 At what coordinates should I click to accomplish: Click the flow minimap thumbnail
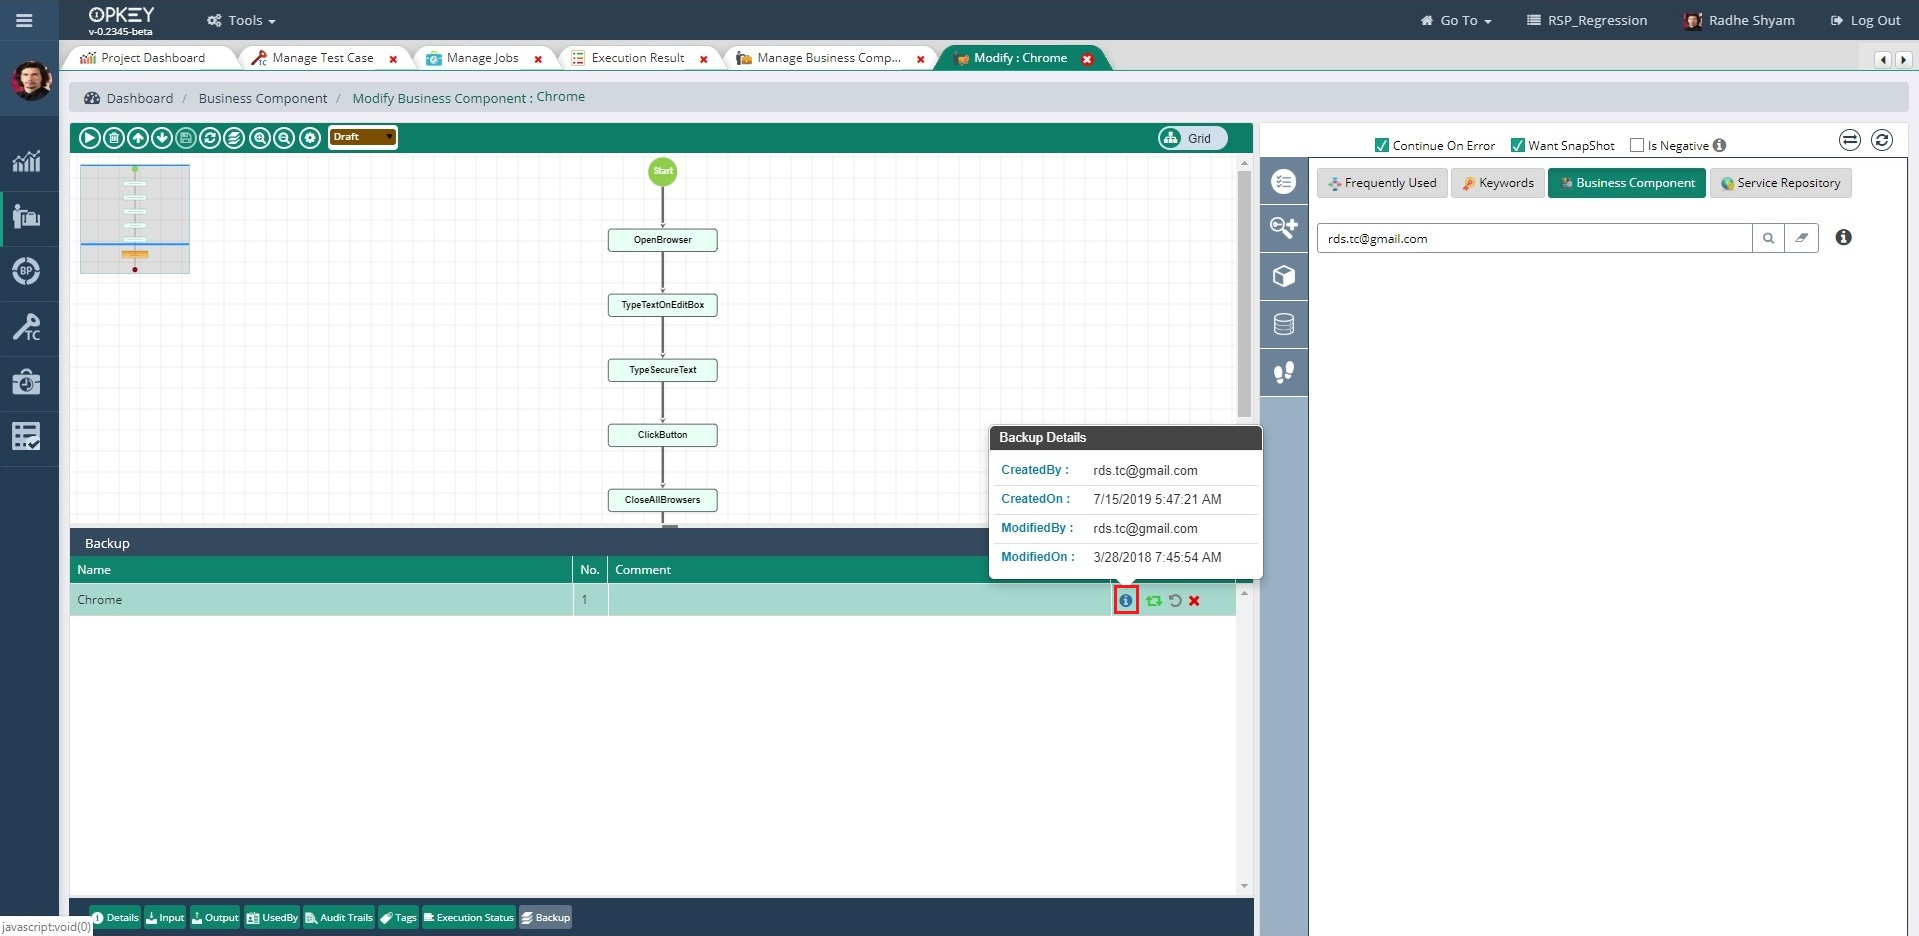coord(135,219)
